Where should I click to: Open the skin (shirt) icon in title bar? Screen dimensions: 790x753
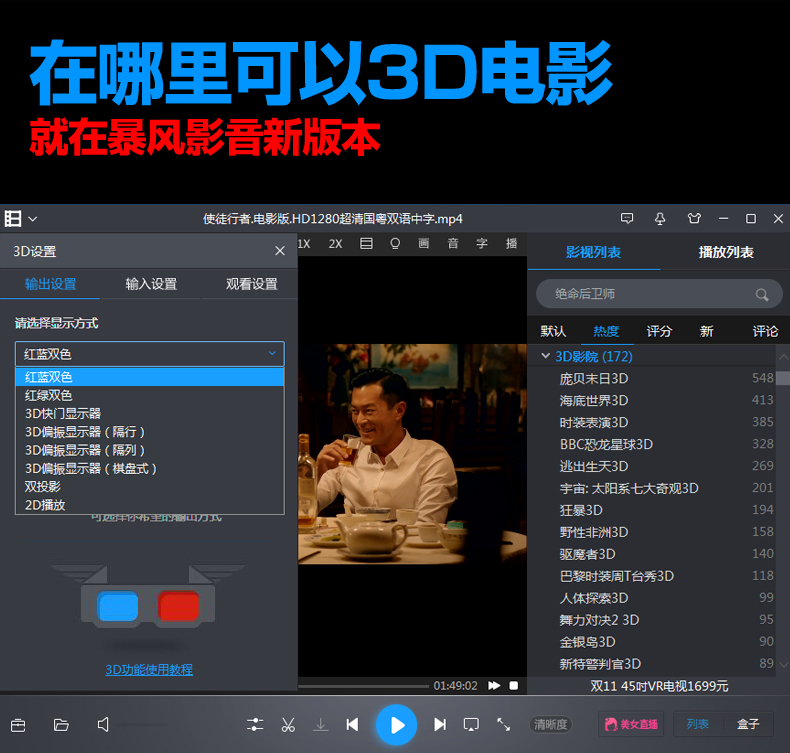click(694, 219)
